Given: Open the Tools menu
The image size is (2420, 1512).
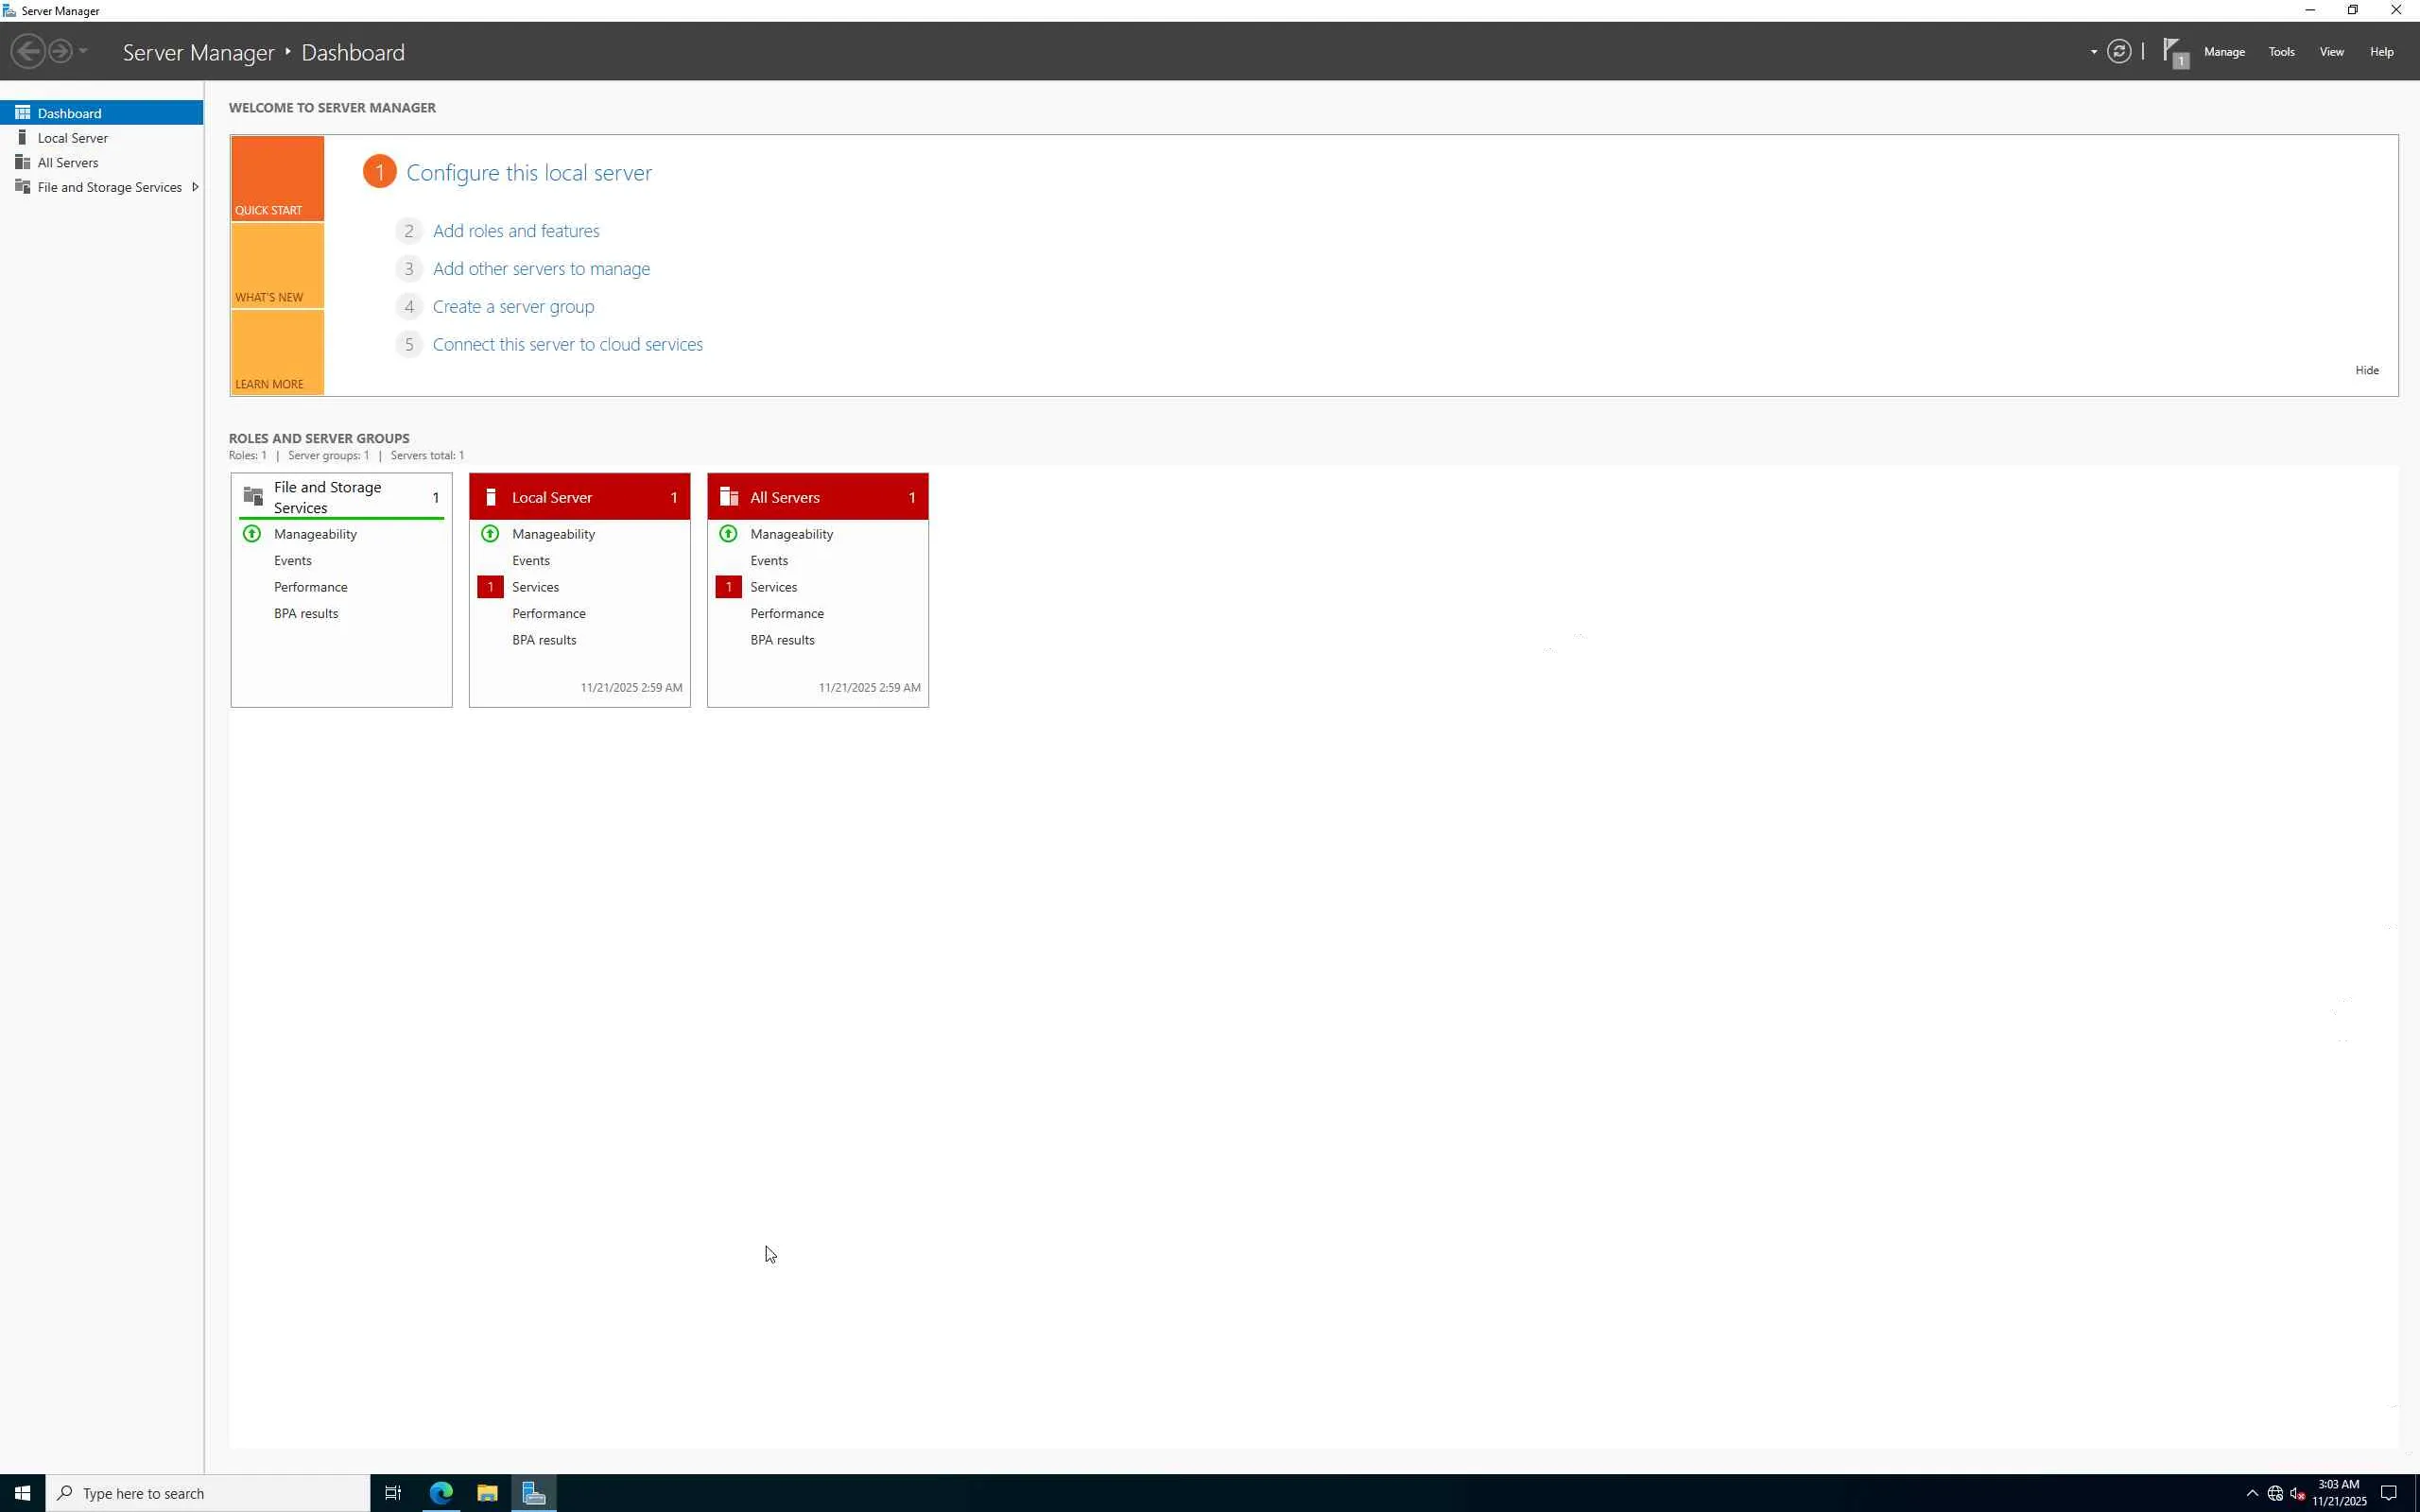Looking at the screenshot, I should [2280, 52].
